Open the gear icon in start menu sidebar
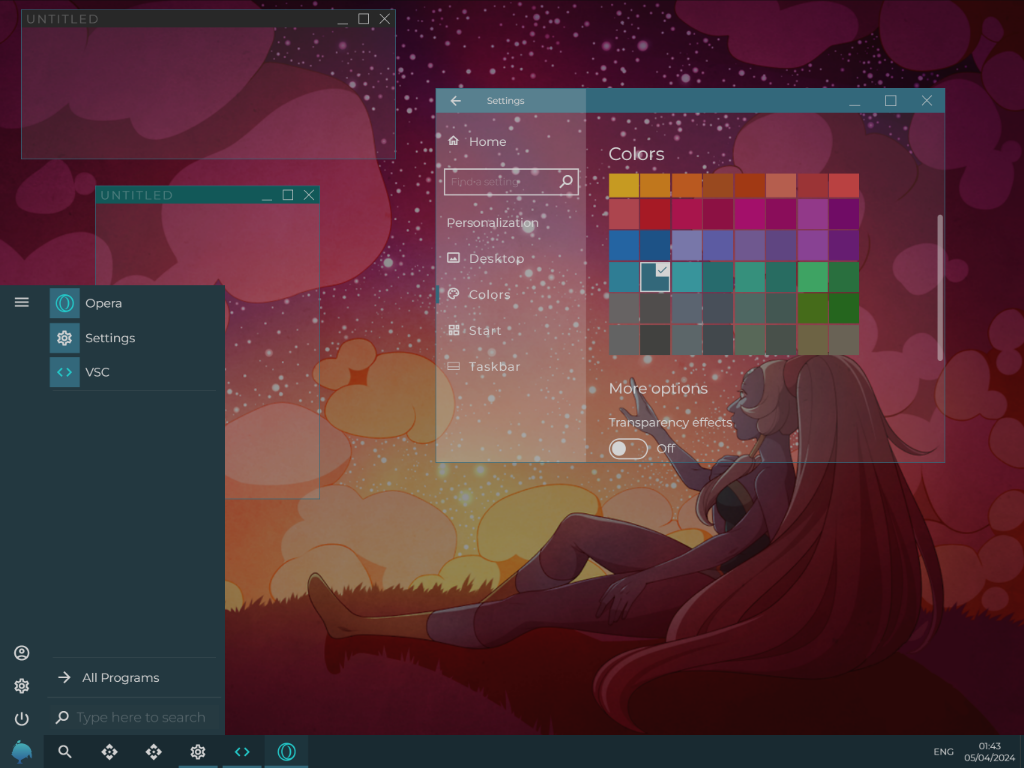The width and height of the screenshot is (1024, 768). pos(22,686)
